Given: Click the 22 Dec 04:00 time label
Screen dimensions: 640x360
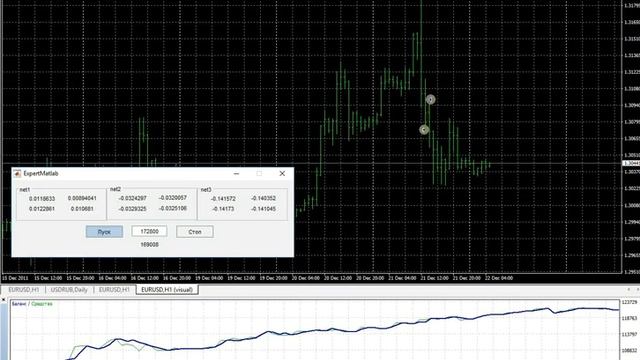Looking at the screenshot, I should [x=499, y=278].
